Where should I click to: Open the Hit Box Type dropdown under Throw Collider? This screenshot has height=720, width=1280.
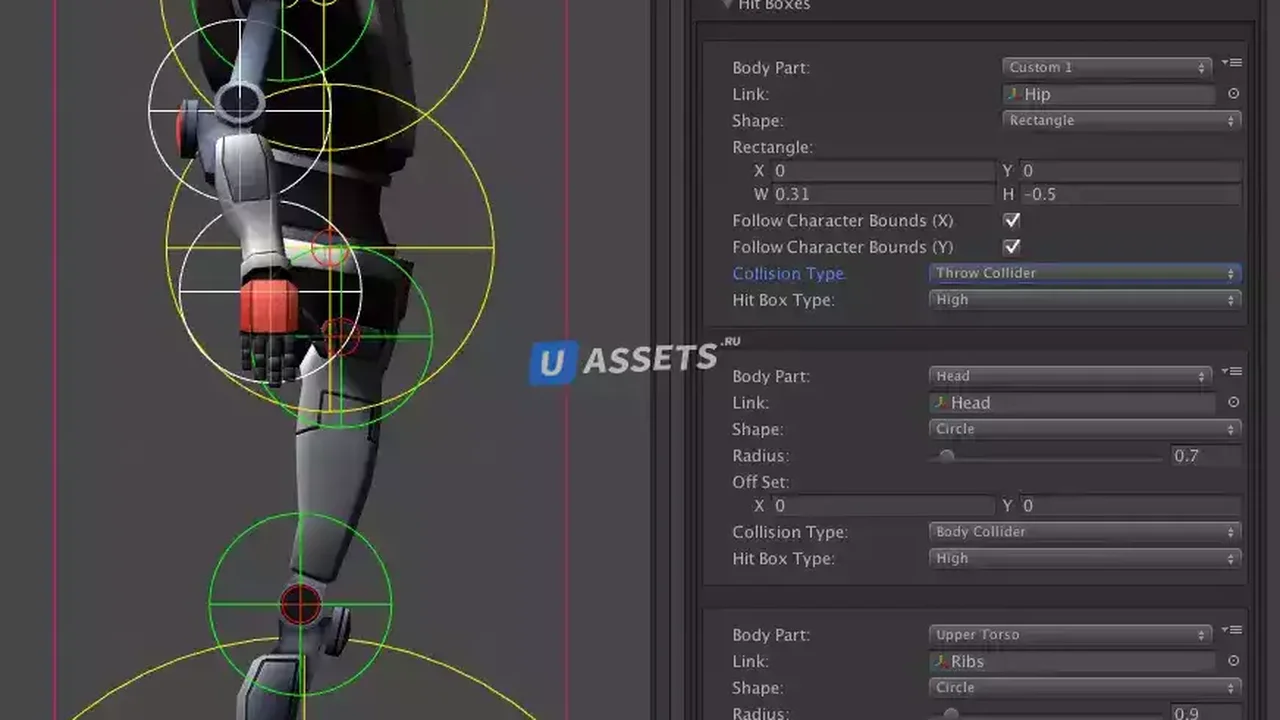(1085, 299)
